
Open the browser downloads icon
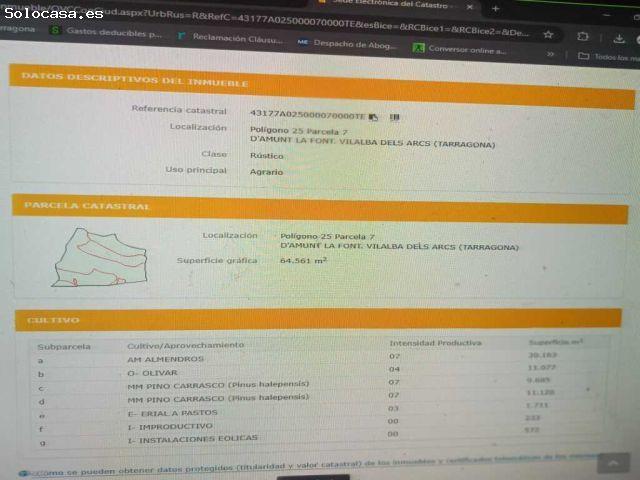tap(619, 37)
